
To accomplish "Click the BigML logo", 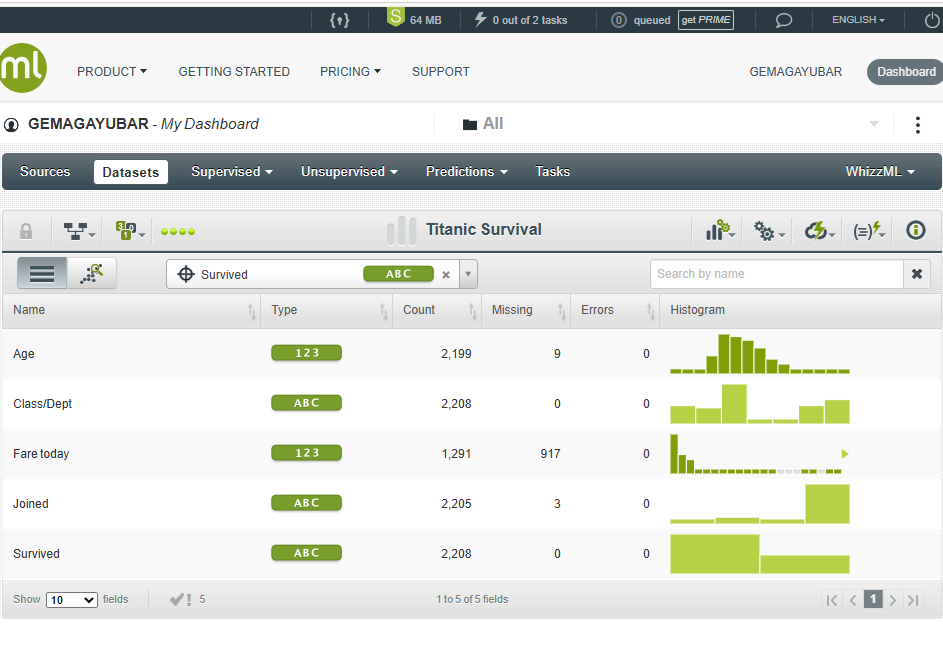I will [x=22, y=68].
